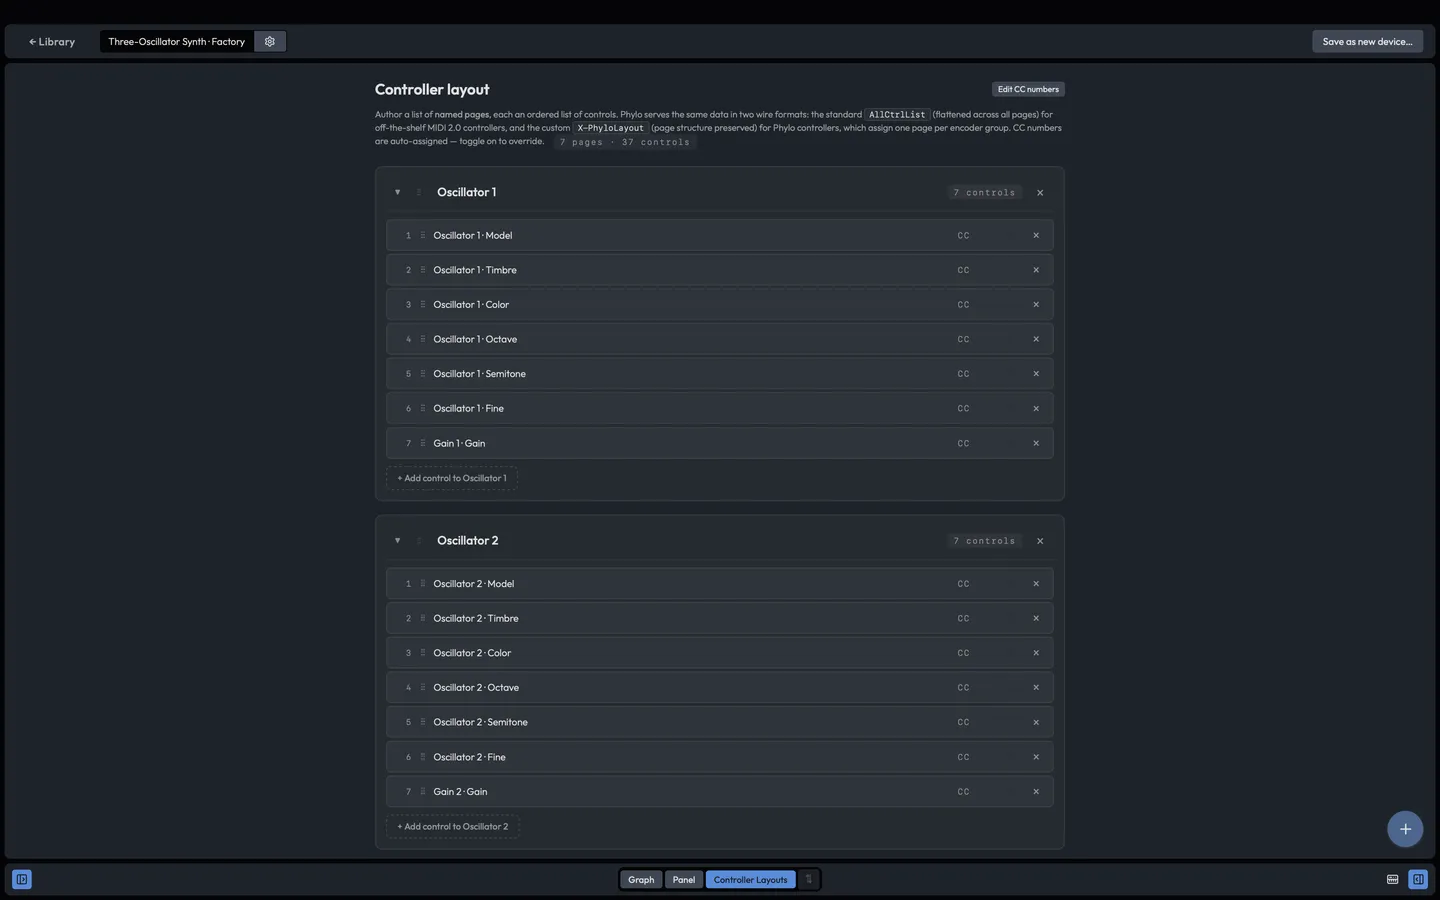The width and height of the screenshot is (1440, 900).
Task: Select the Controller Layouts tab
Action: 751,880
